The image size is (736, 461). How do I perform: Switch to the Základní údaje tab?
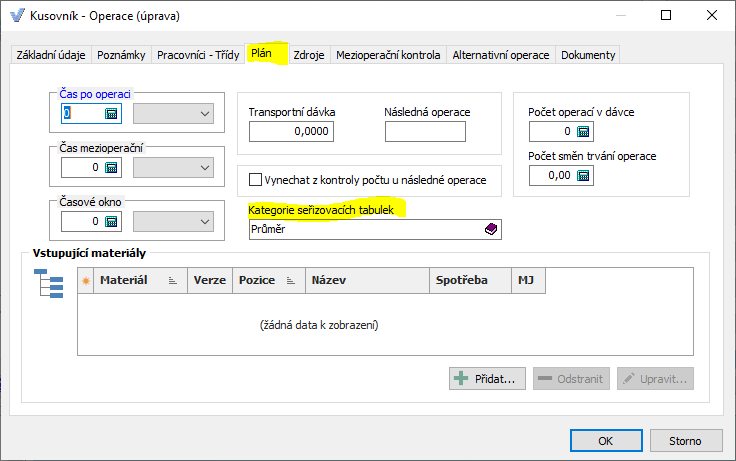pyautogui.click(x=51, y=55)
